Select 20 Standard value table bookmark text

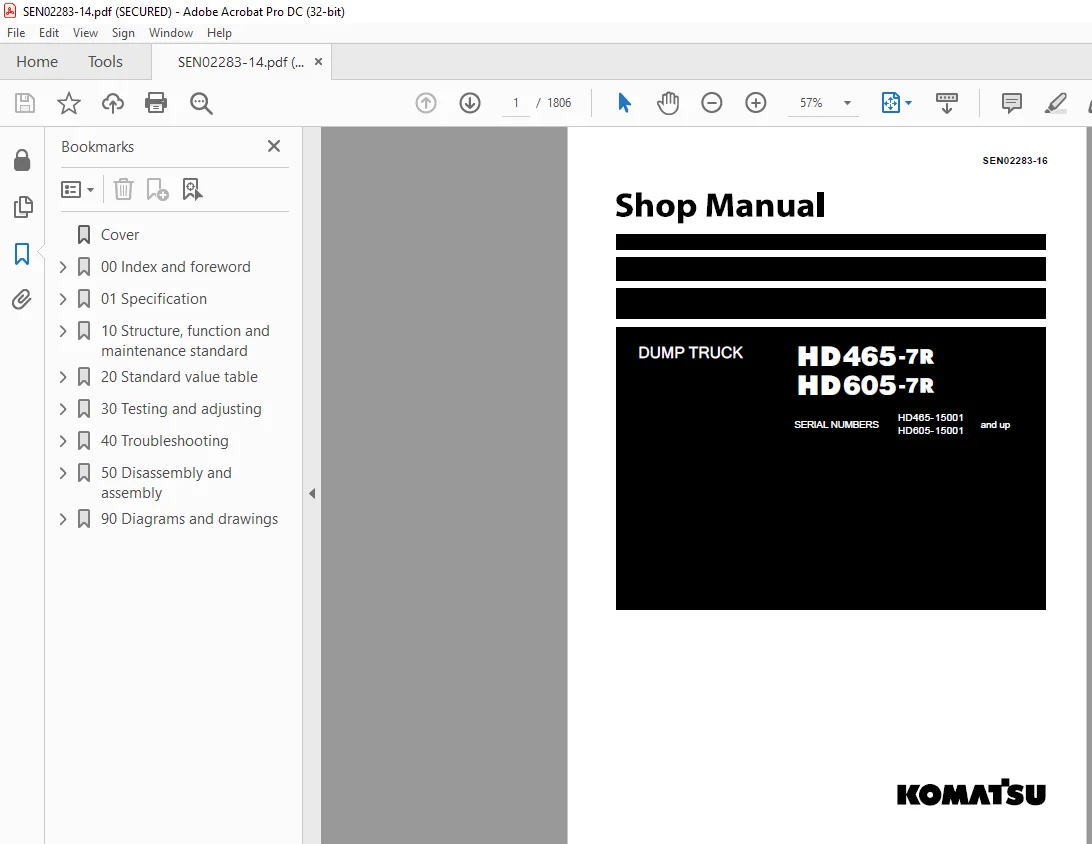[179, 377]
